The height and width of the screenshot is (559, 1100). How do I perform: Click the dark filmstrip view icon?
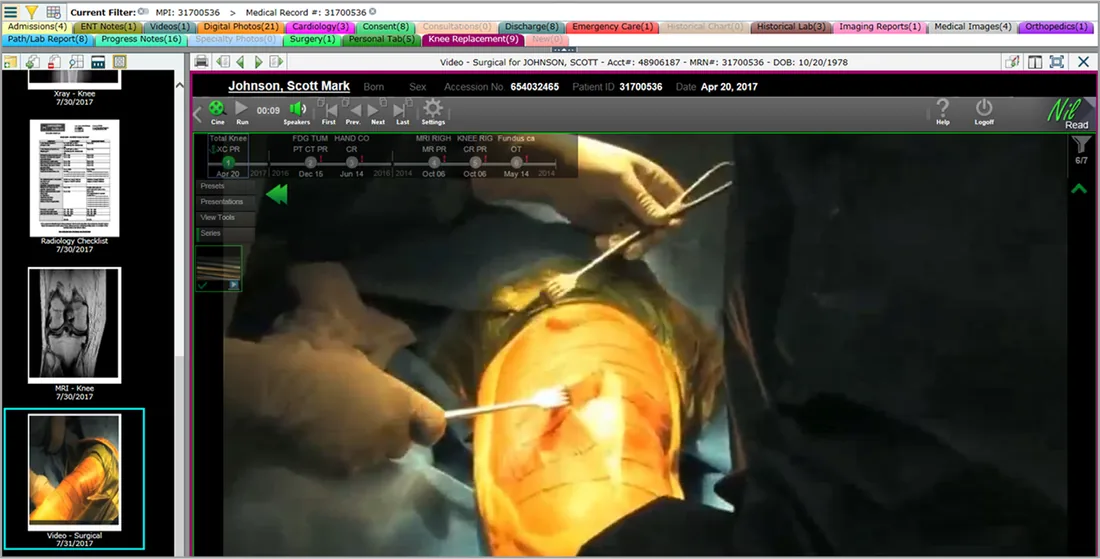(98, 62)
